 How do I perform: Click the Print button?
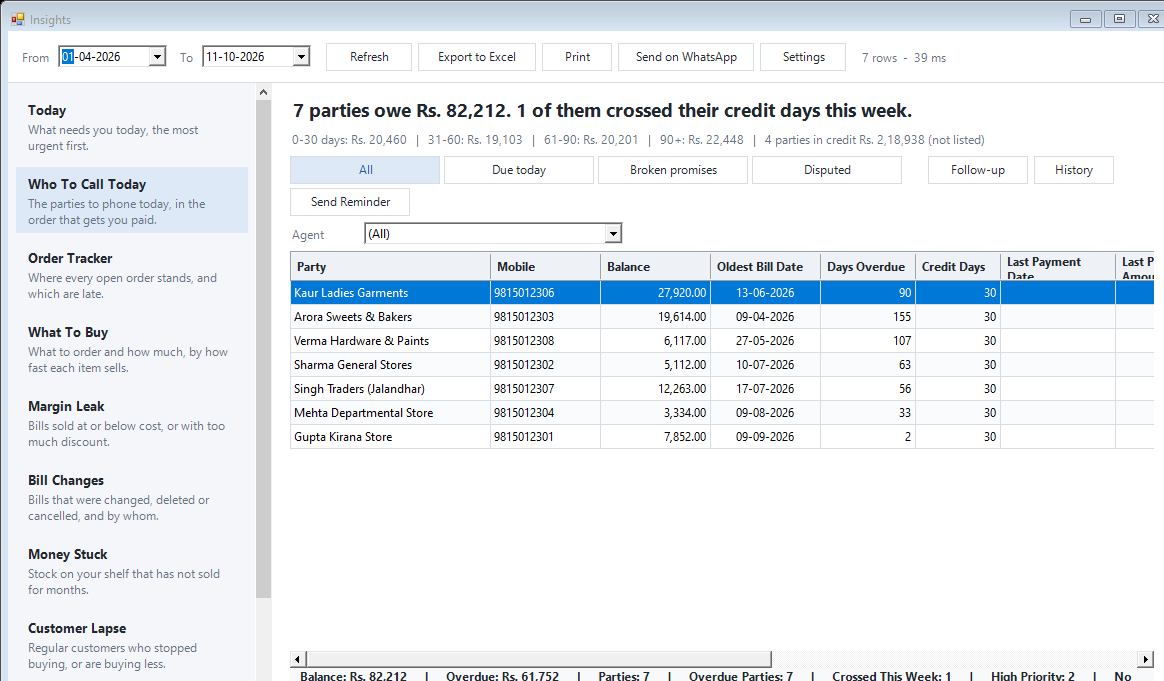point(577,57)
